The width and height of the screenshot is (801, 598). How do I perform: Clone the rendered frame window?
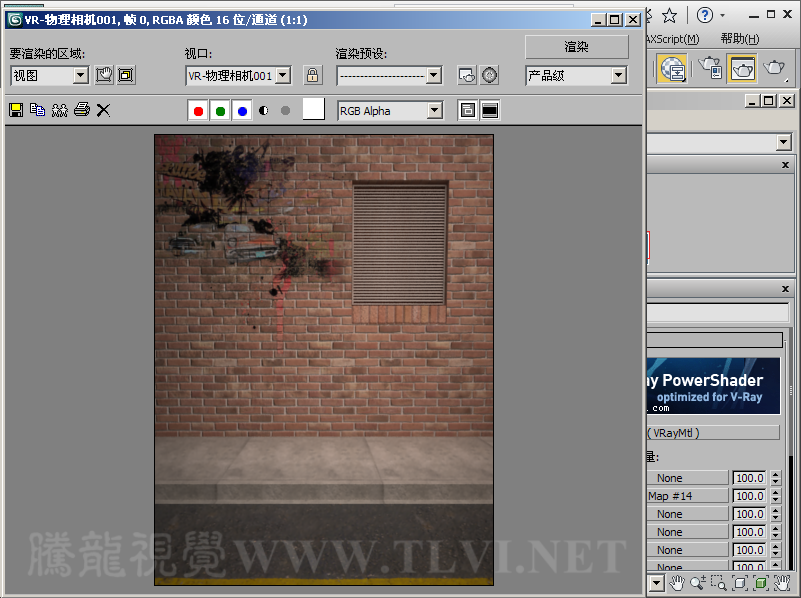pos(60,110)
